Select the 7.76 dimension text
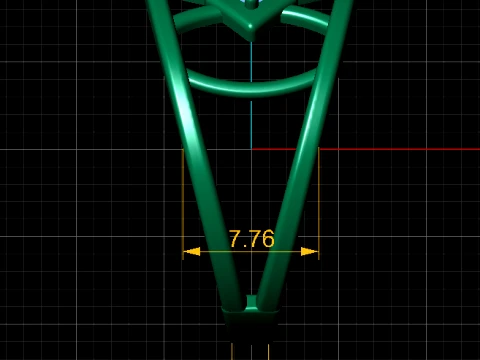The width and height of the screenshot is (480, 360). [252, 239]
